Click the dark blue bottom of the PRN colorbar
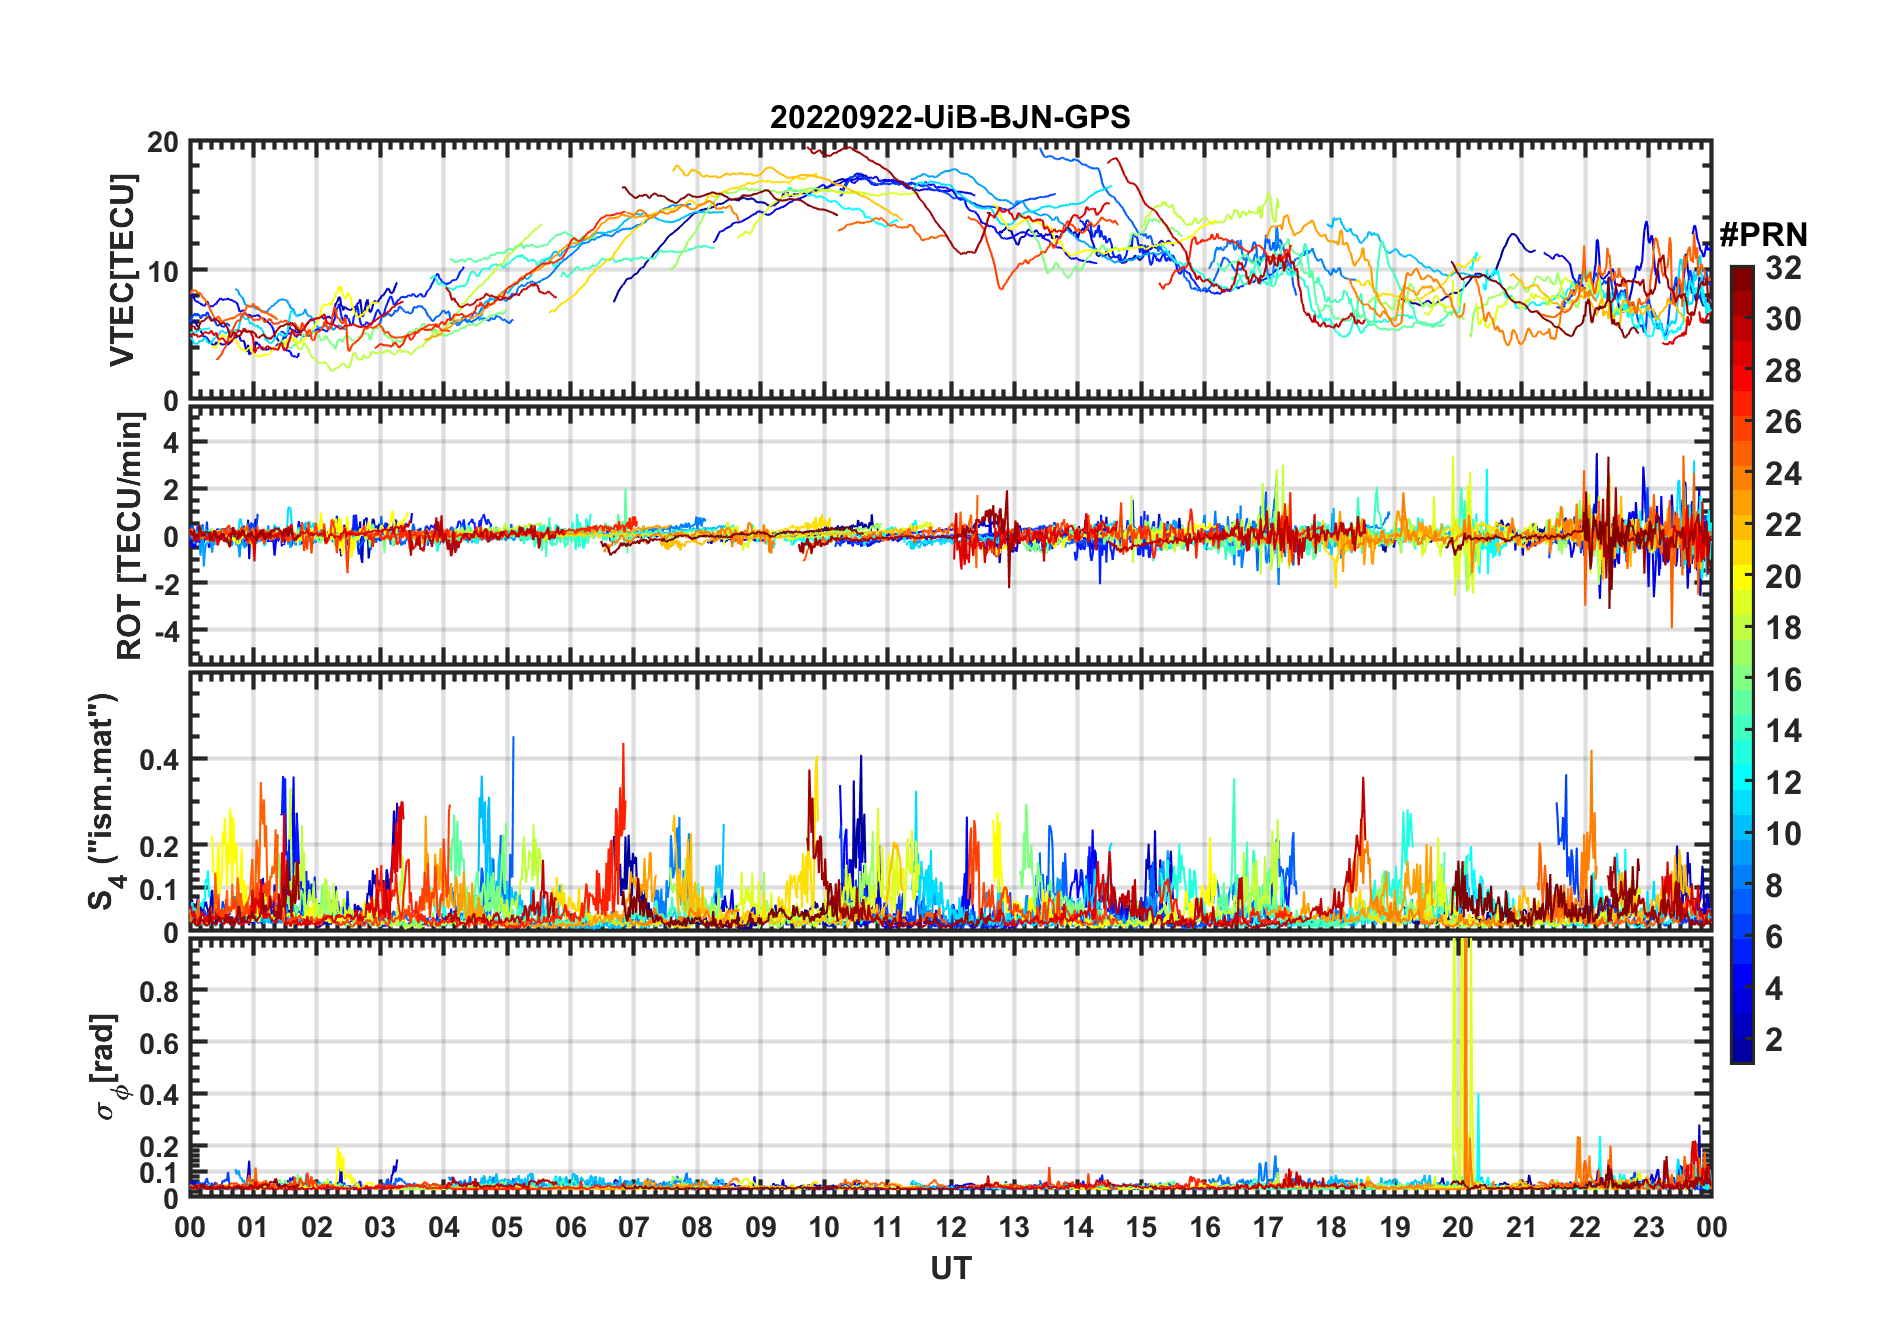 [1741, 1055]
